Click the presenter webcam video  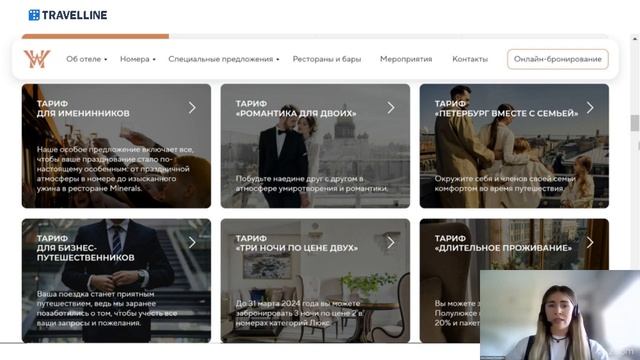560,315
